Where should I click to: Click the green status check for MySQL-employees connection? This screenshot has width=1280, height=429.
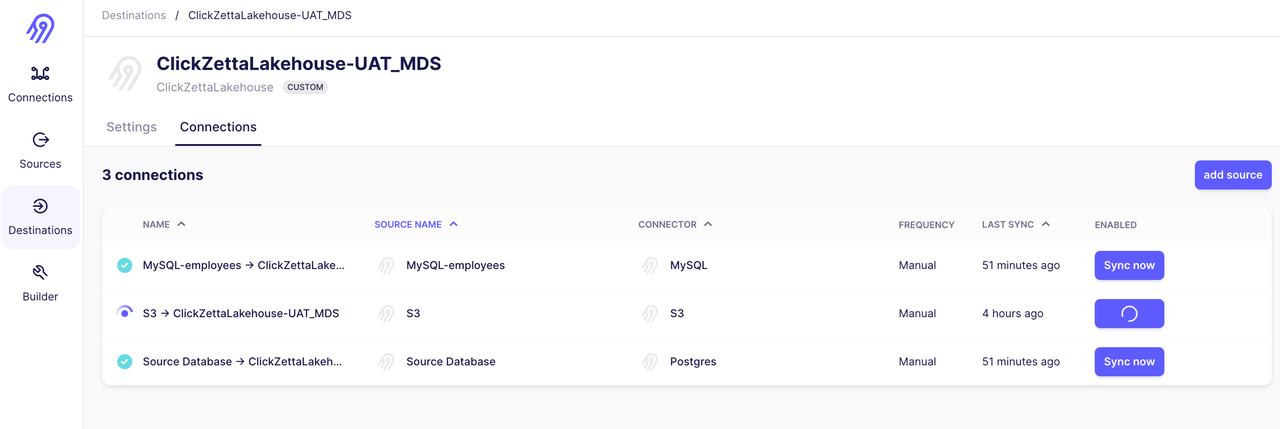pyautogui.click(x=124, y=266)
